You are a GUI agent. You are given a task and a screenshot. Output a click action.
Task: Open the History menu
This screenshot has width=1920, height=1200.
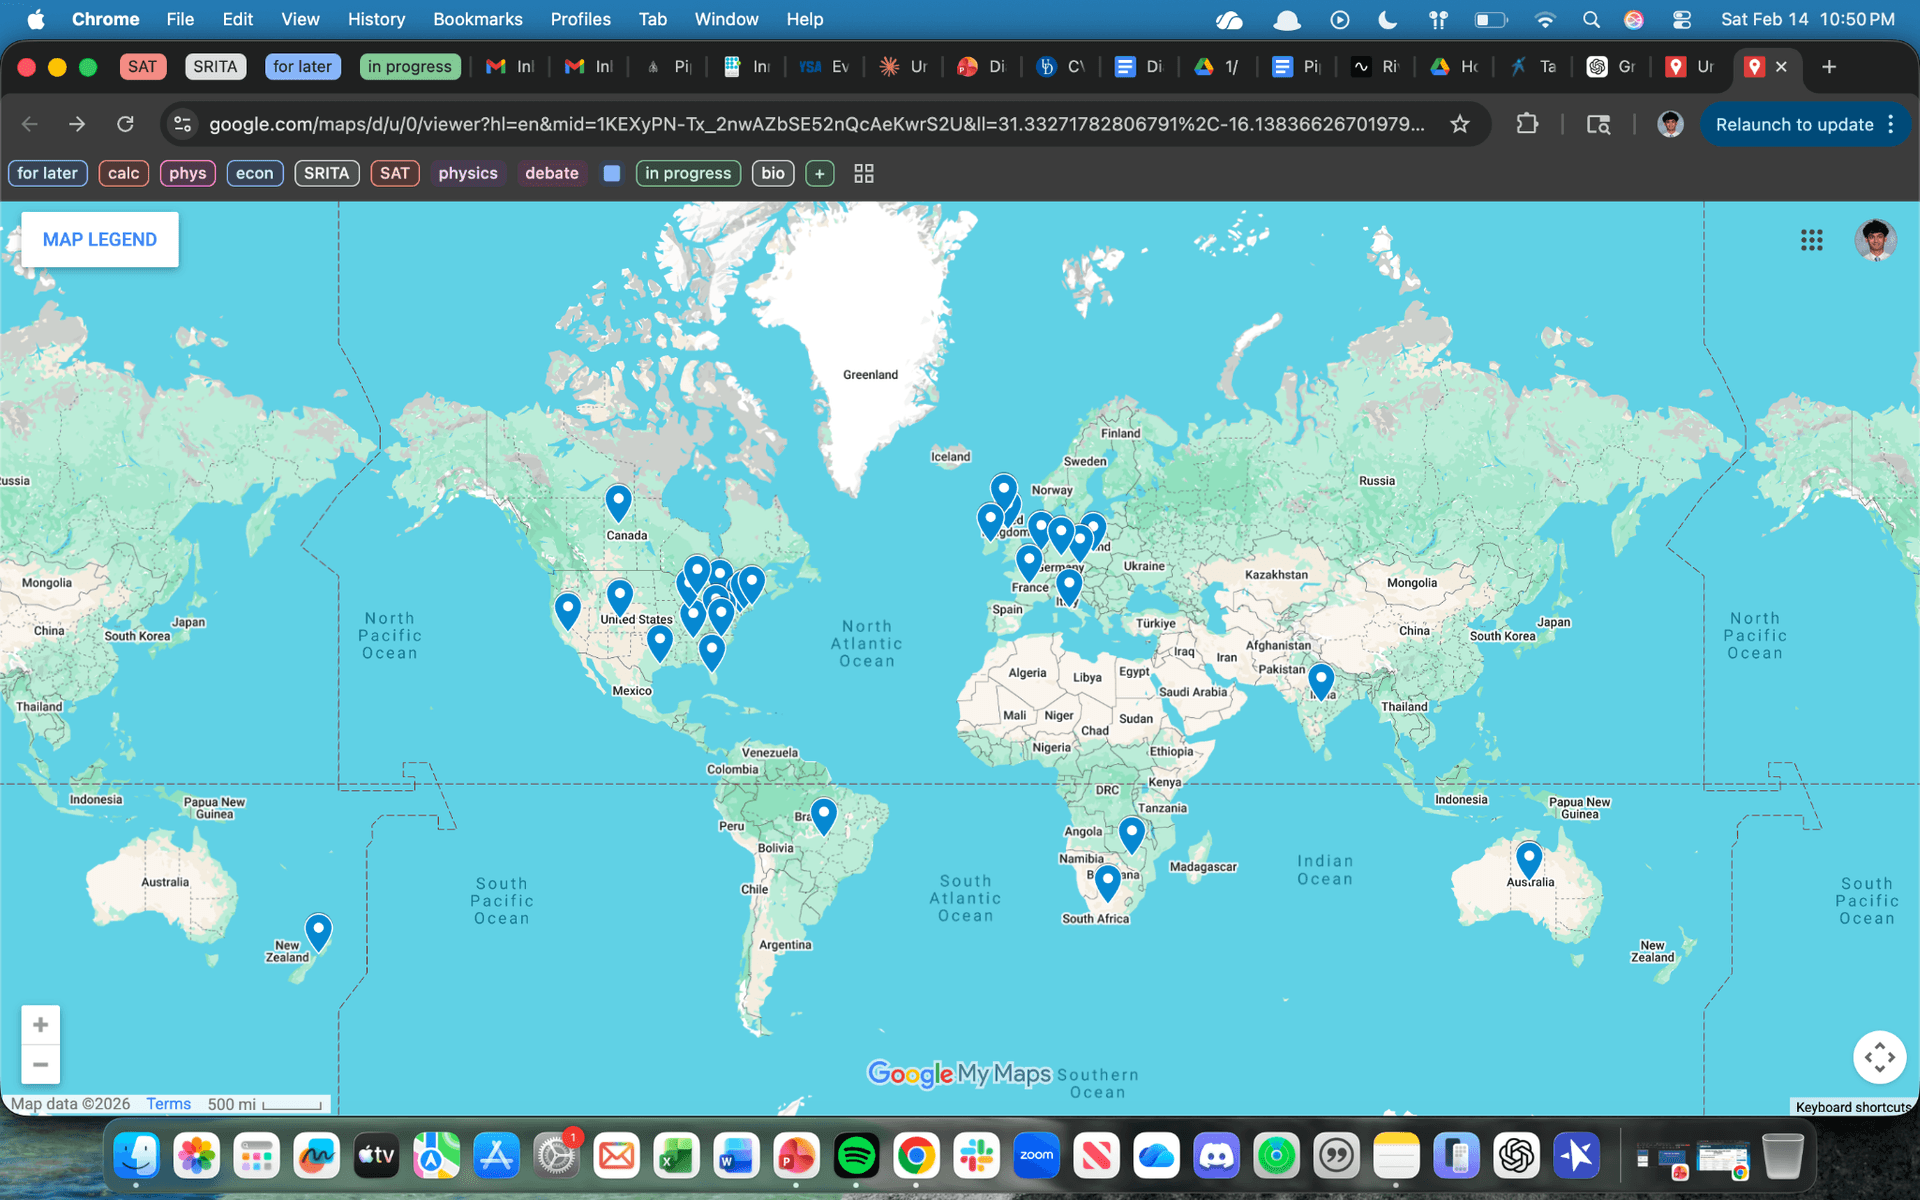(376, 19)
